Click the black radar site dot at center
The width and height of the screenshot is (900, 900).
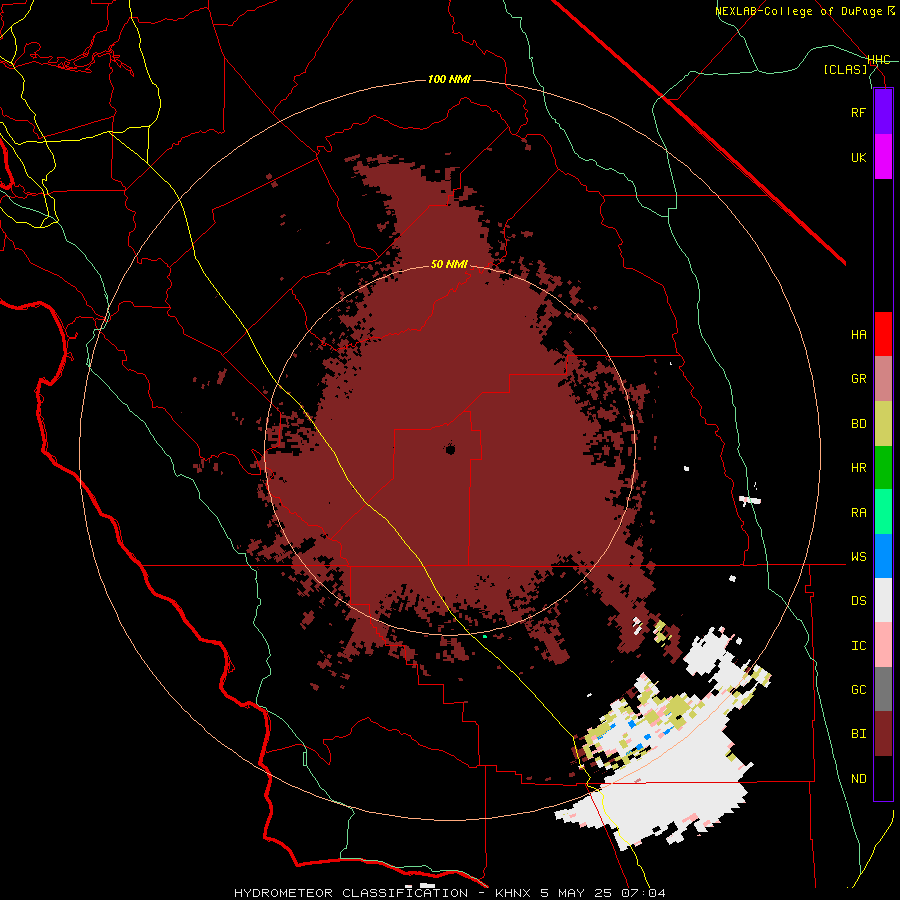(450, 449)
